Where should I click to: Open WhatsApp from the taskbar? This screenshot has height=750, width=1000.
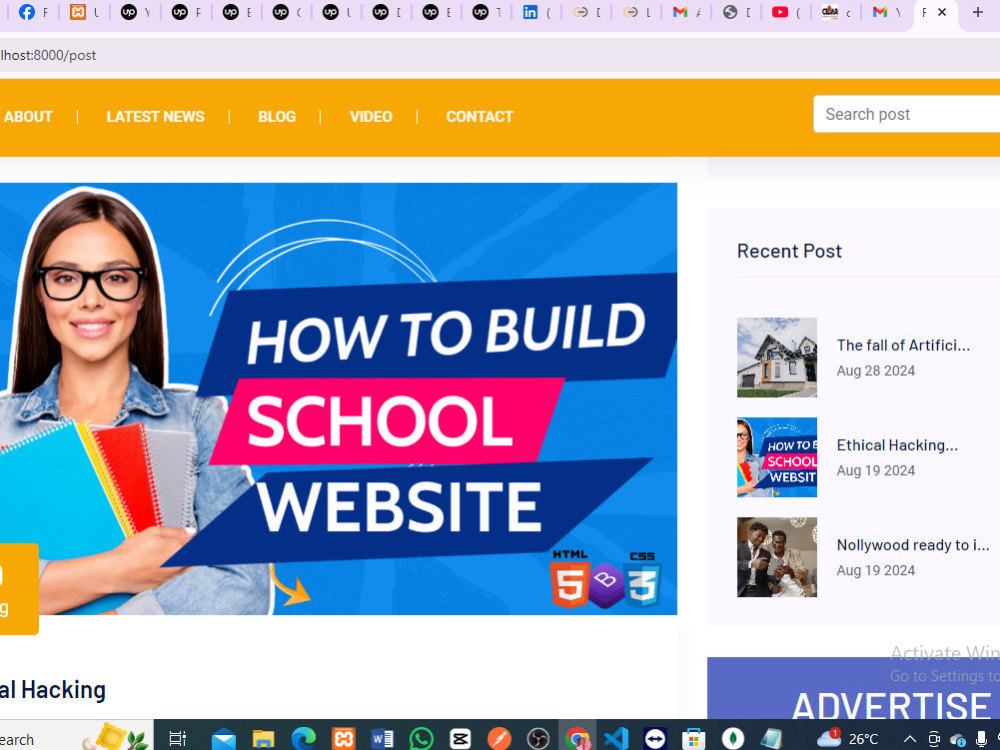click(422, 739)
